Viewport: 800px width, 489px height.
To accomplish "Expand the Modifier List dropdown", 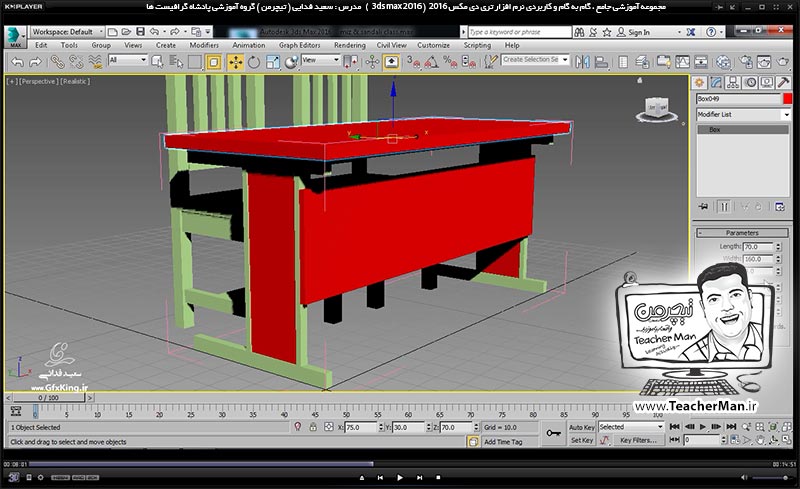I will tap(743, 114).
